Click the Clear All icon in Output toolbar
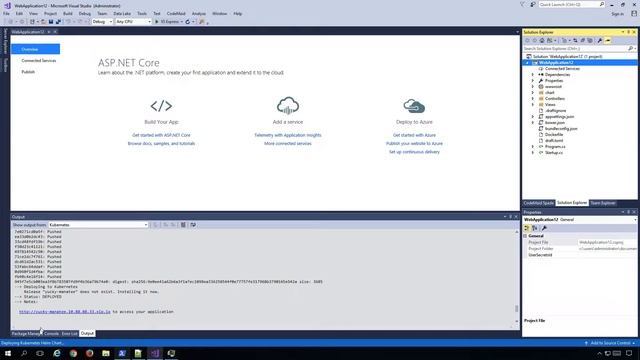Screen dimensions: 640x360 (183, 225)
